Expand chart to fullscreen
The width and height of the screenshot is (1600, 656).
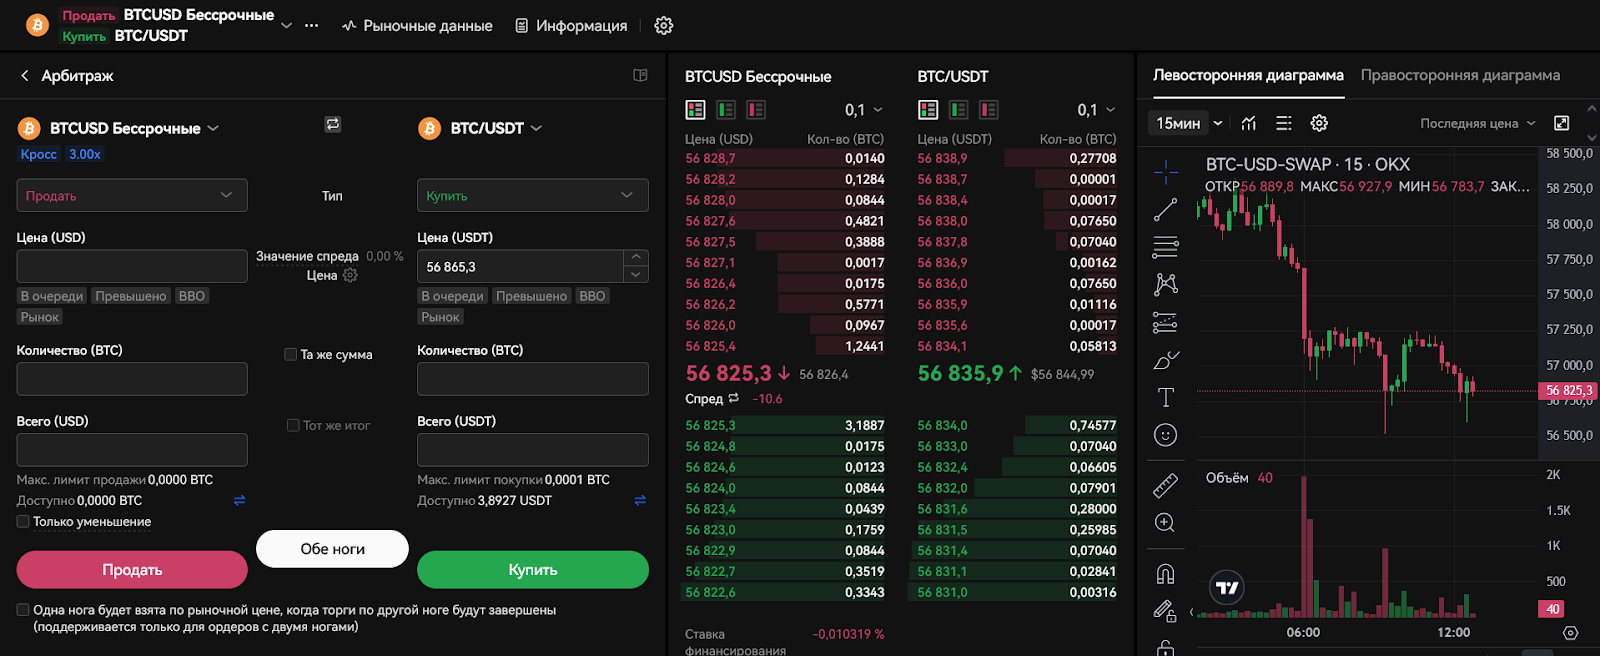(1561, 123)
